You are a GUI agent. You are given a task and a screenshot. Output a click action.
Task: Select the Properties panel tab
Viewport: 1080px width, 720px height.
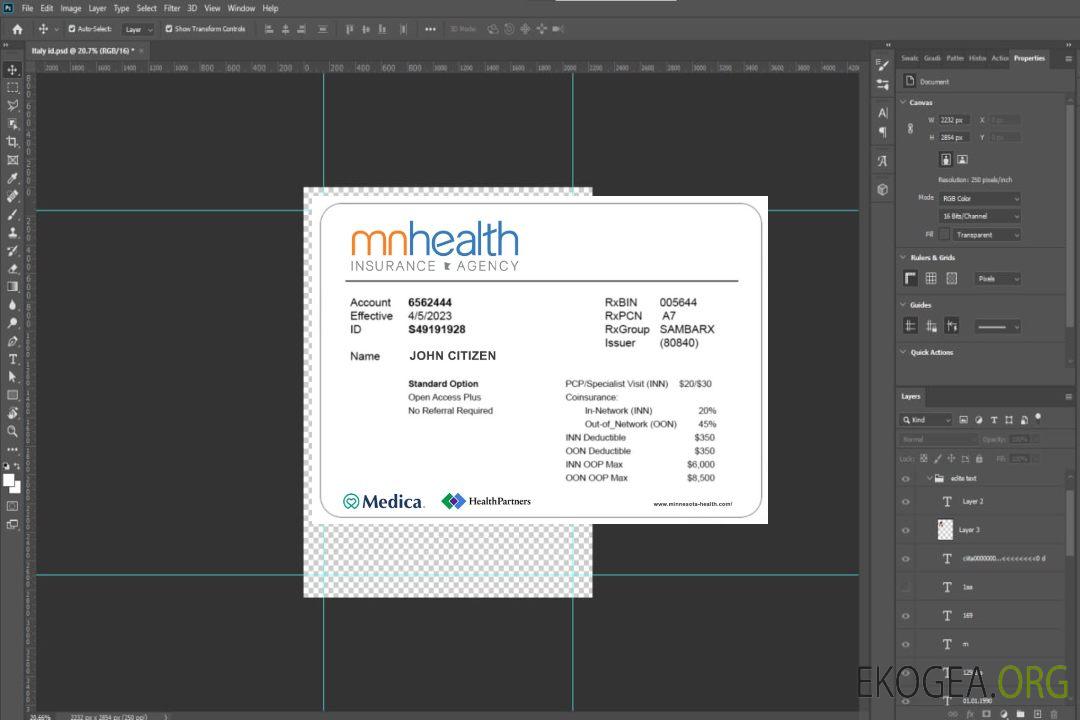click(1029, 59)
